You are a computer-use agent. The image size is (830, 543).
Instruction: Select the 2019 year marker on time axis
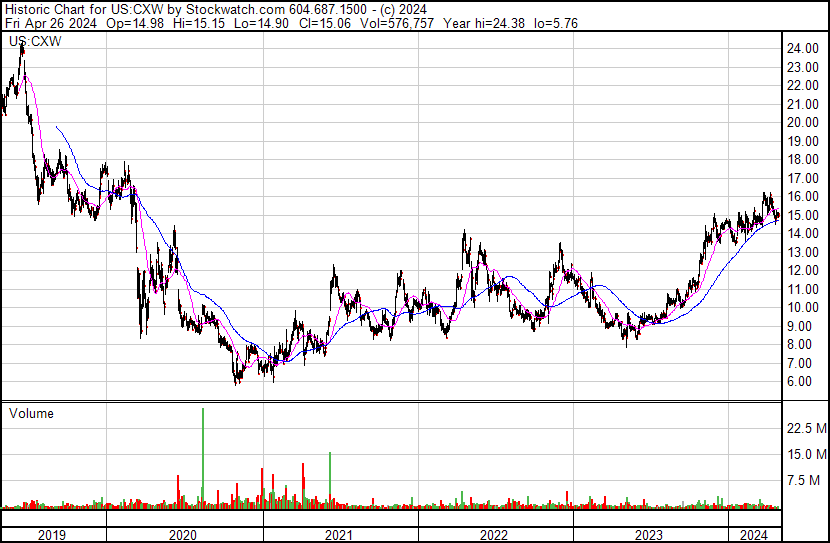pyautogui.click(x=52, y=535)
